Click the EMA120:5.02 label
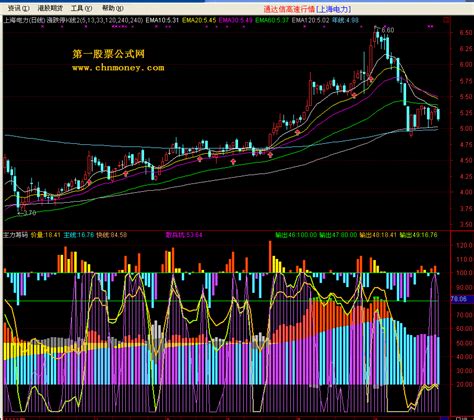 pos(310,20)
